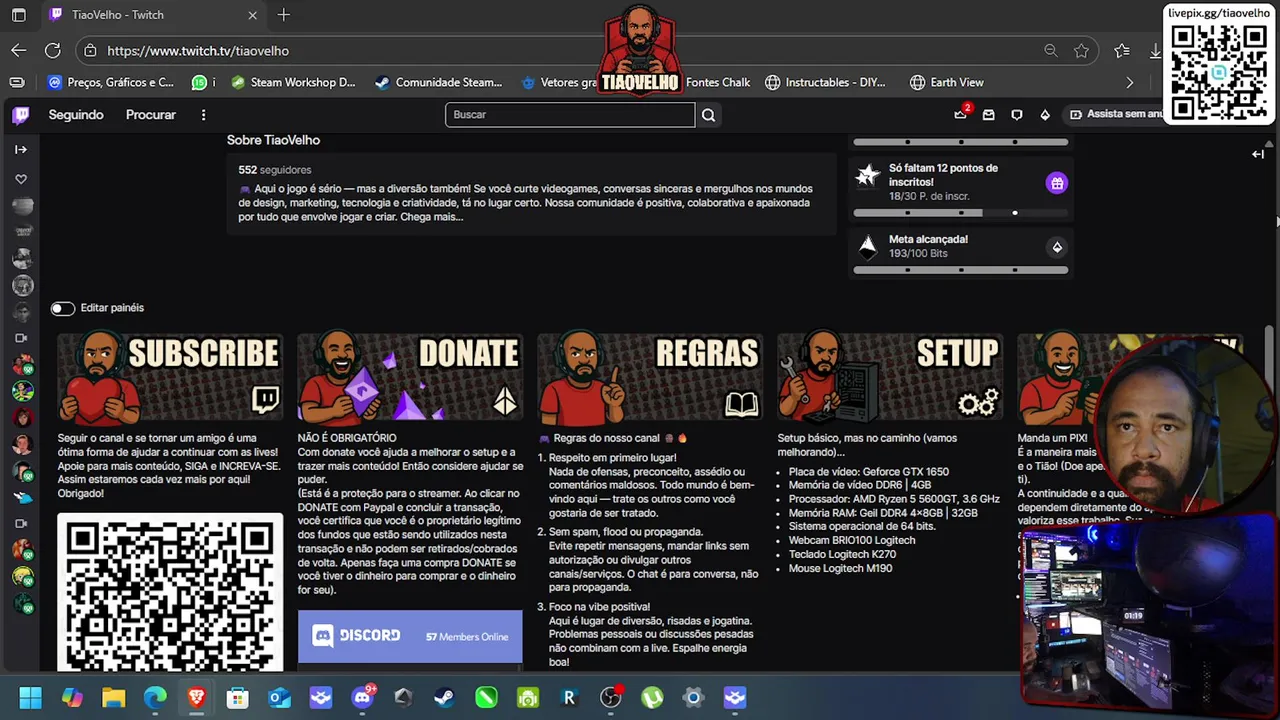Open the three-dot more menu
The height and width of the screenshot is (720, 1280).
coord(203,115)
